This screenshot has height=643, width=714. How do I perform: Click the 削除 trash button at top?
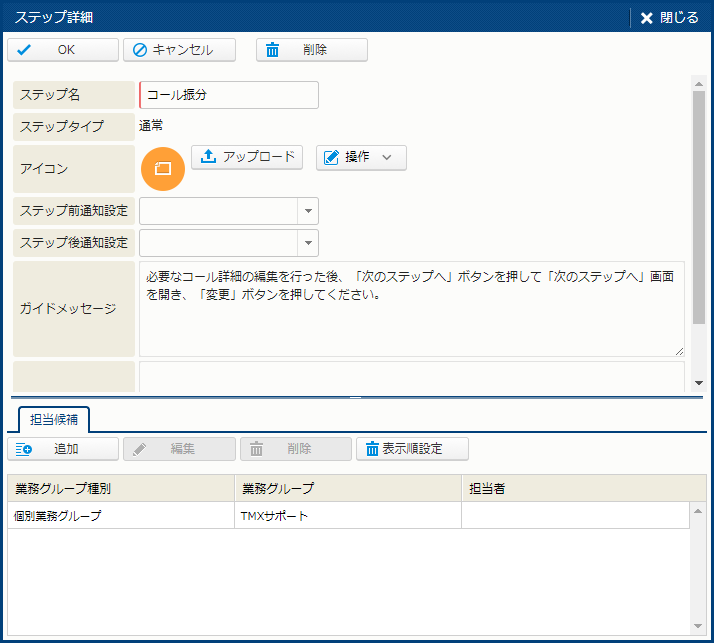click(x=311, y=50)
